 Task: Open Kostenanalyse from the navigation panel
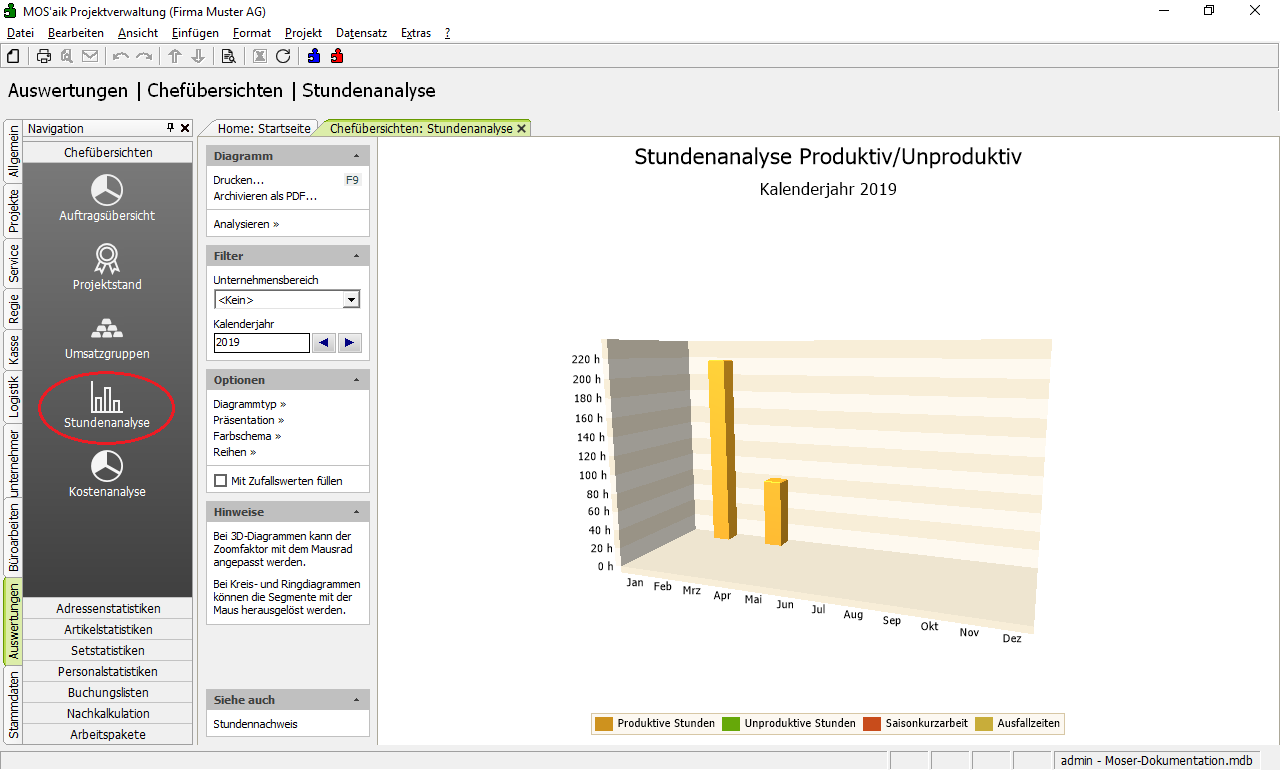(x=107, y=466)
